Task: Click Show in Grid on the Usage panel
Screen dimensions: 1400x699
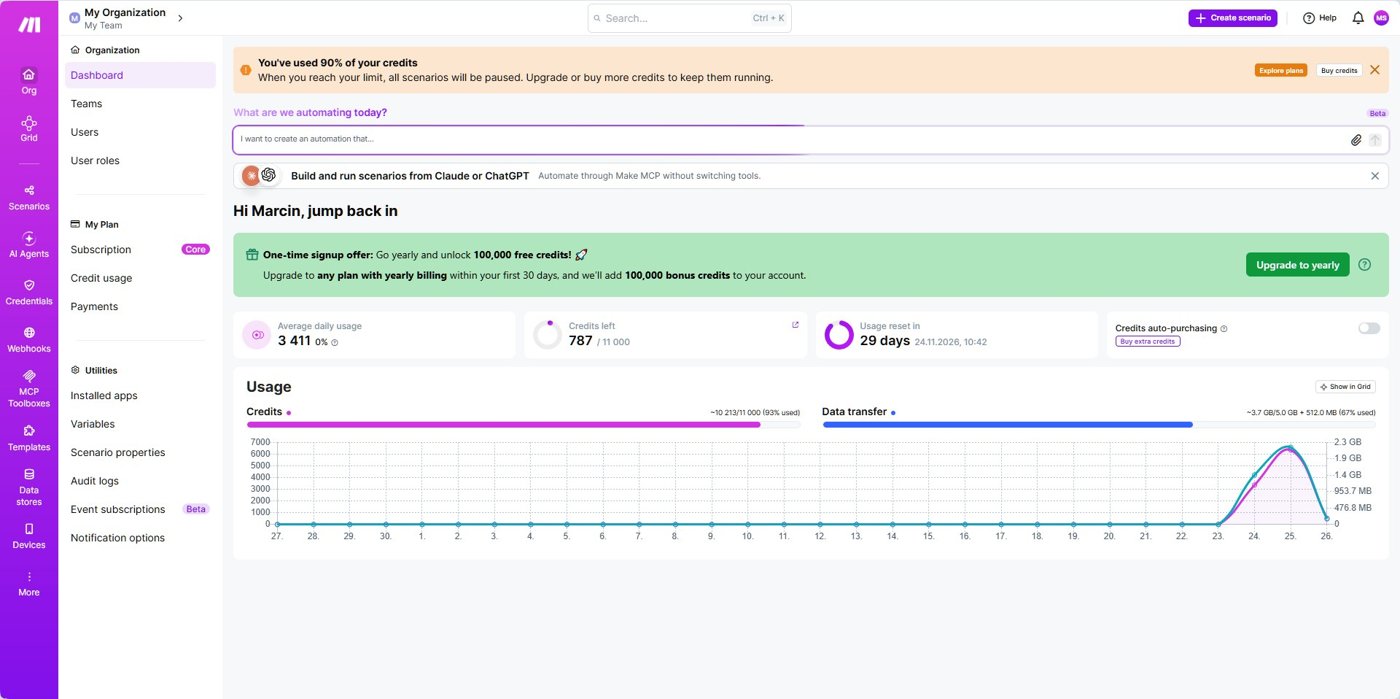Action: point(1345,387)
